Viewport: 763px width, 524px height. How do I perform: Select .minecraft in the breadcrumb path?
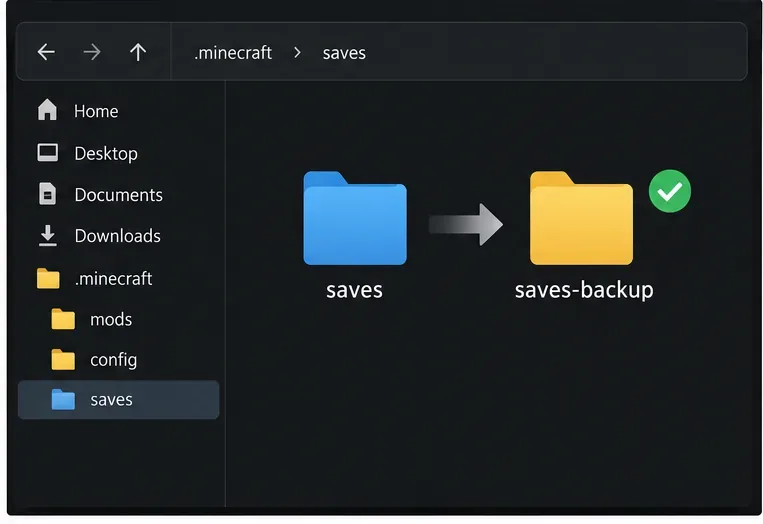click(233, 53)
